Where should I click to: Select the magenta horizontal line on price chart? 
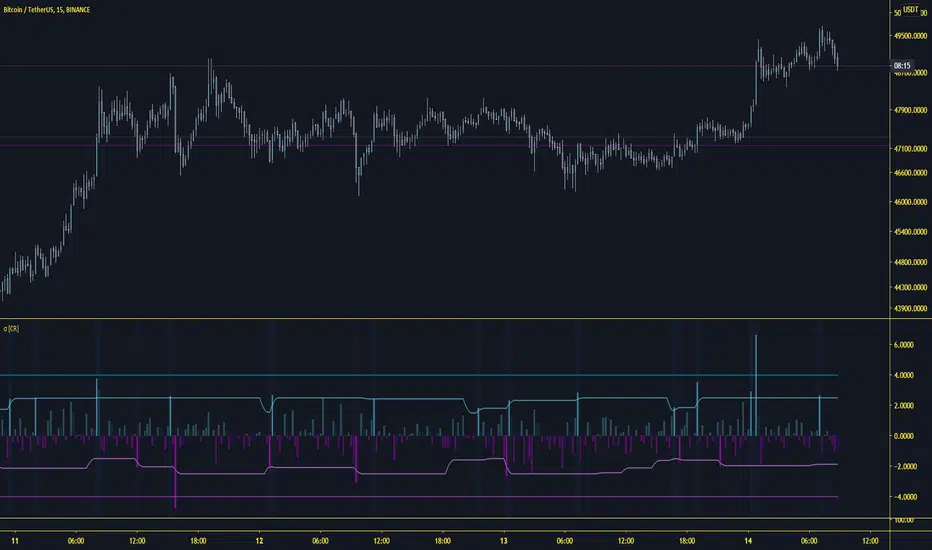pyautogui.click(x=445, y=145)
